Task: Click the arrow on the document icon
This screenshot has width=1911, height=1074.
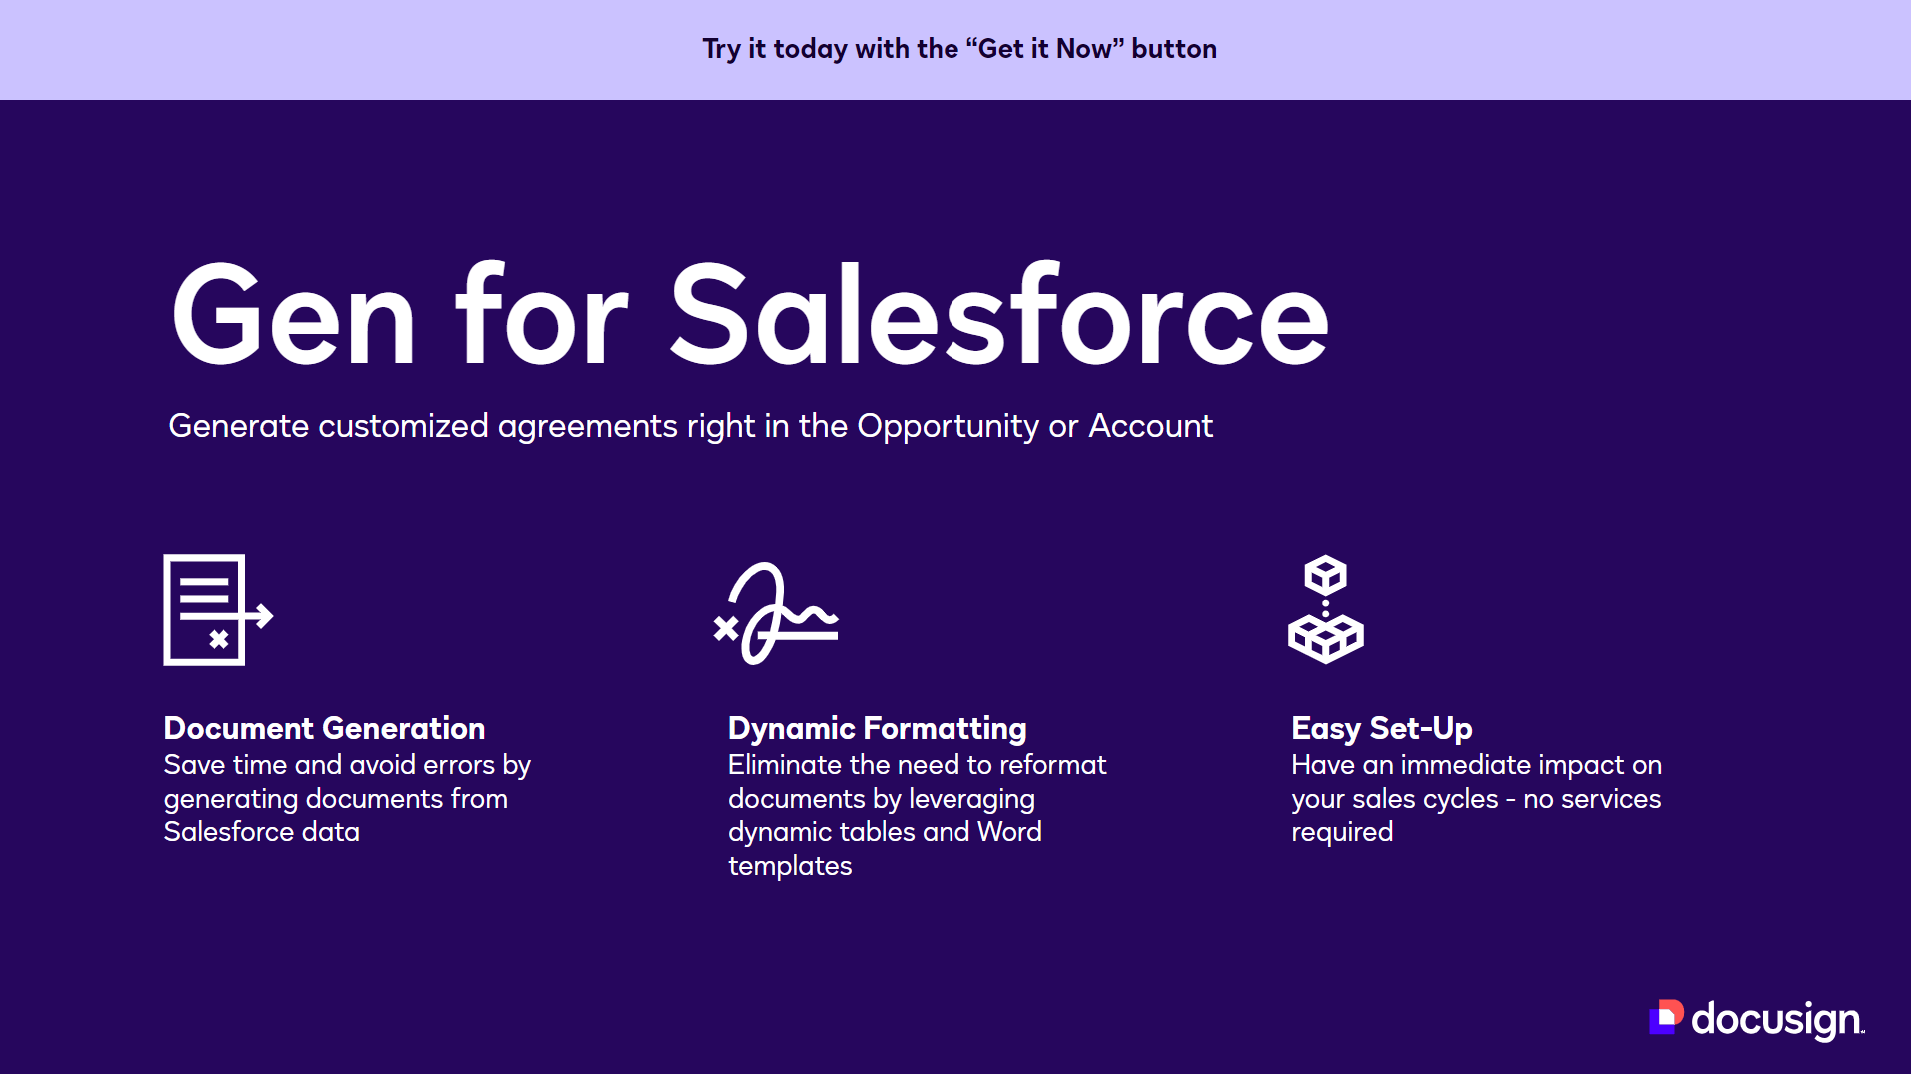Action: [260, 615]
